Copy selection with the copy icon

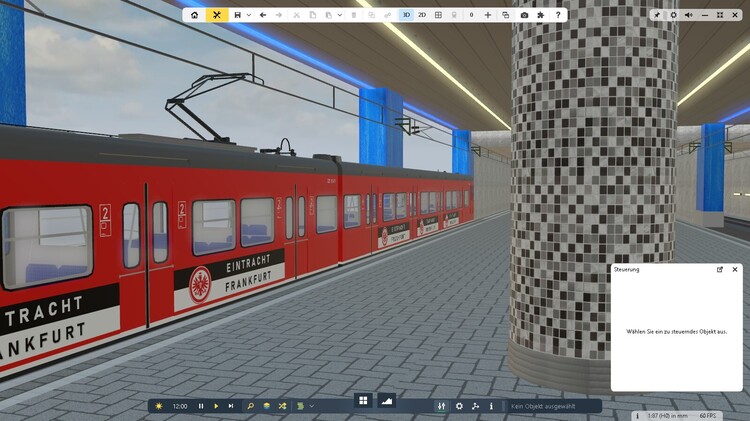(313, 15)
